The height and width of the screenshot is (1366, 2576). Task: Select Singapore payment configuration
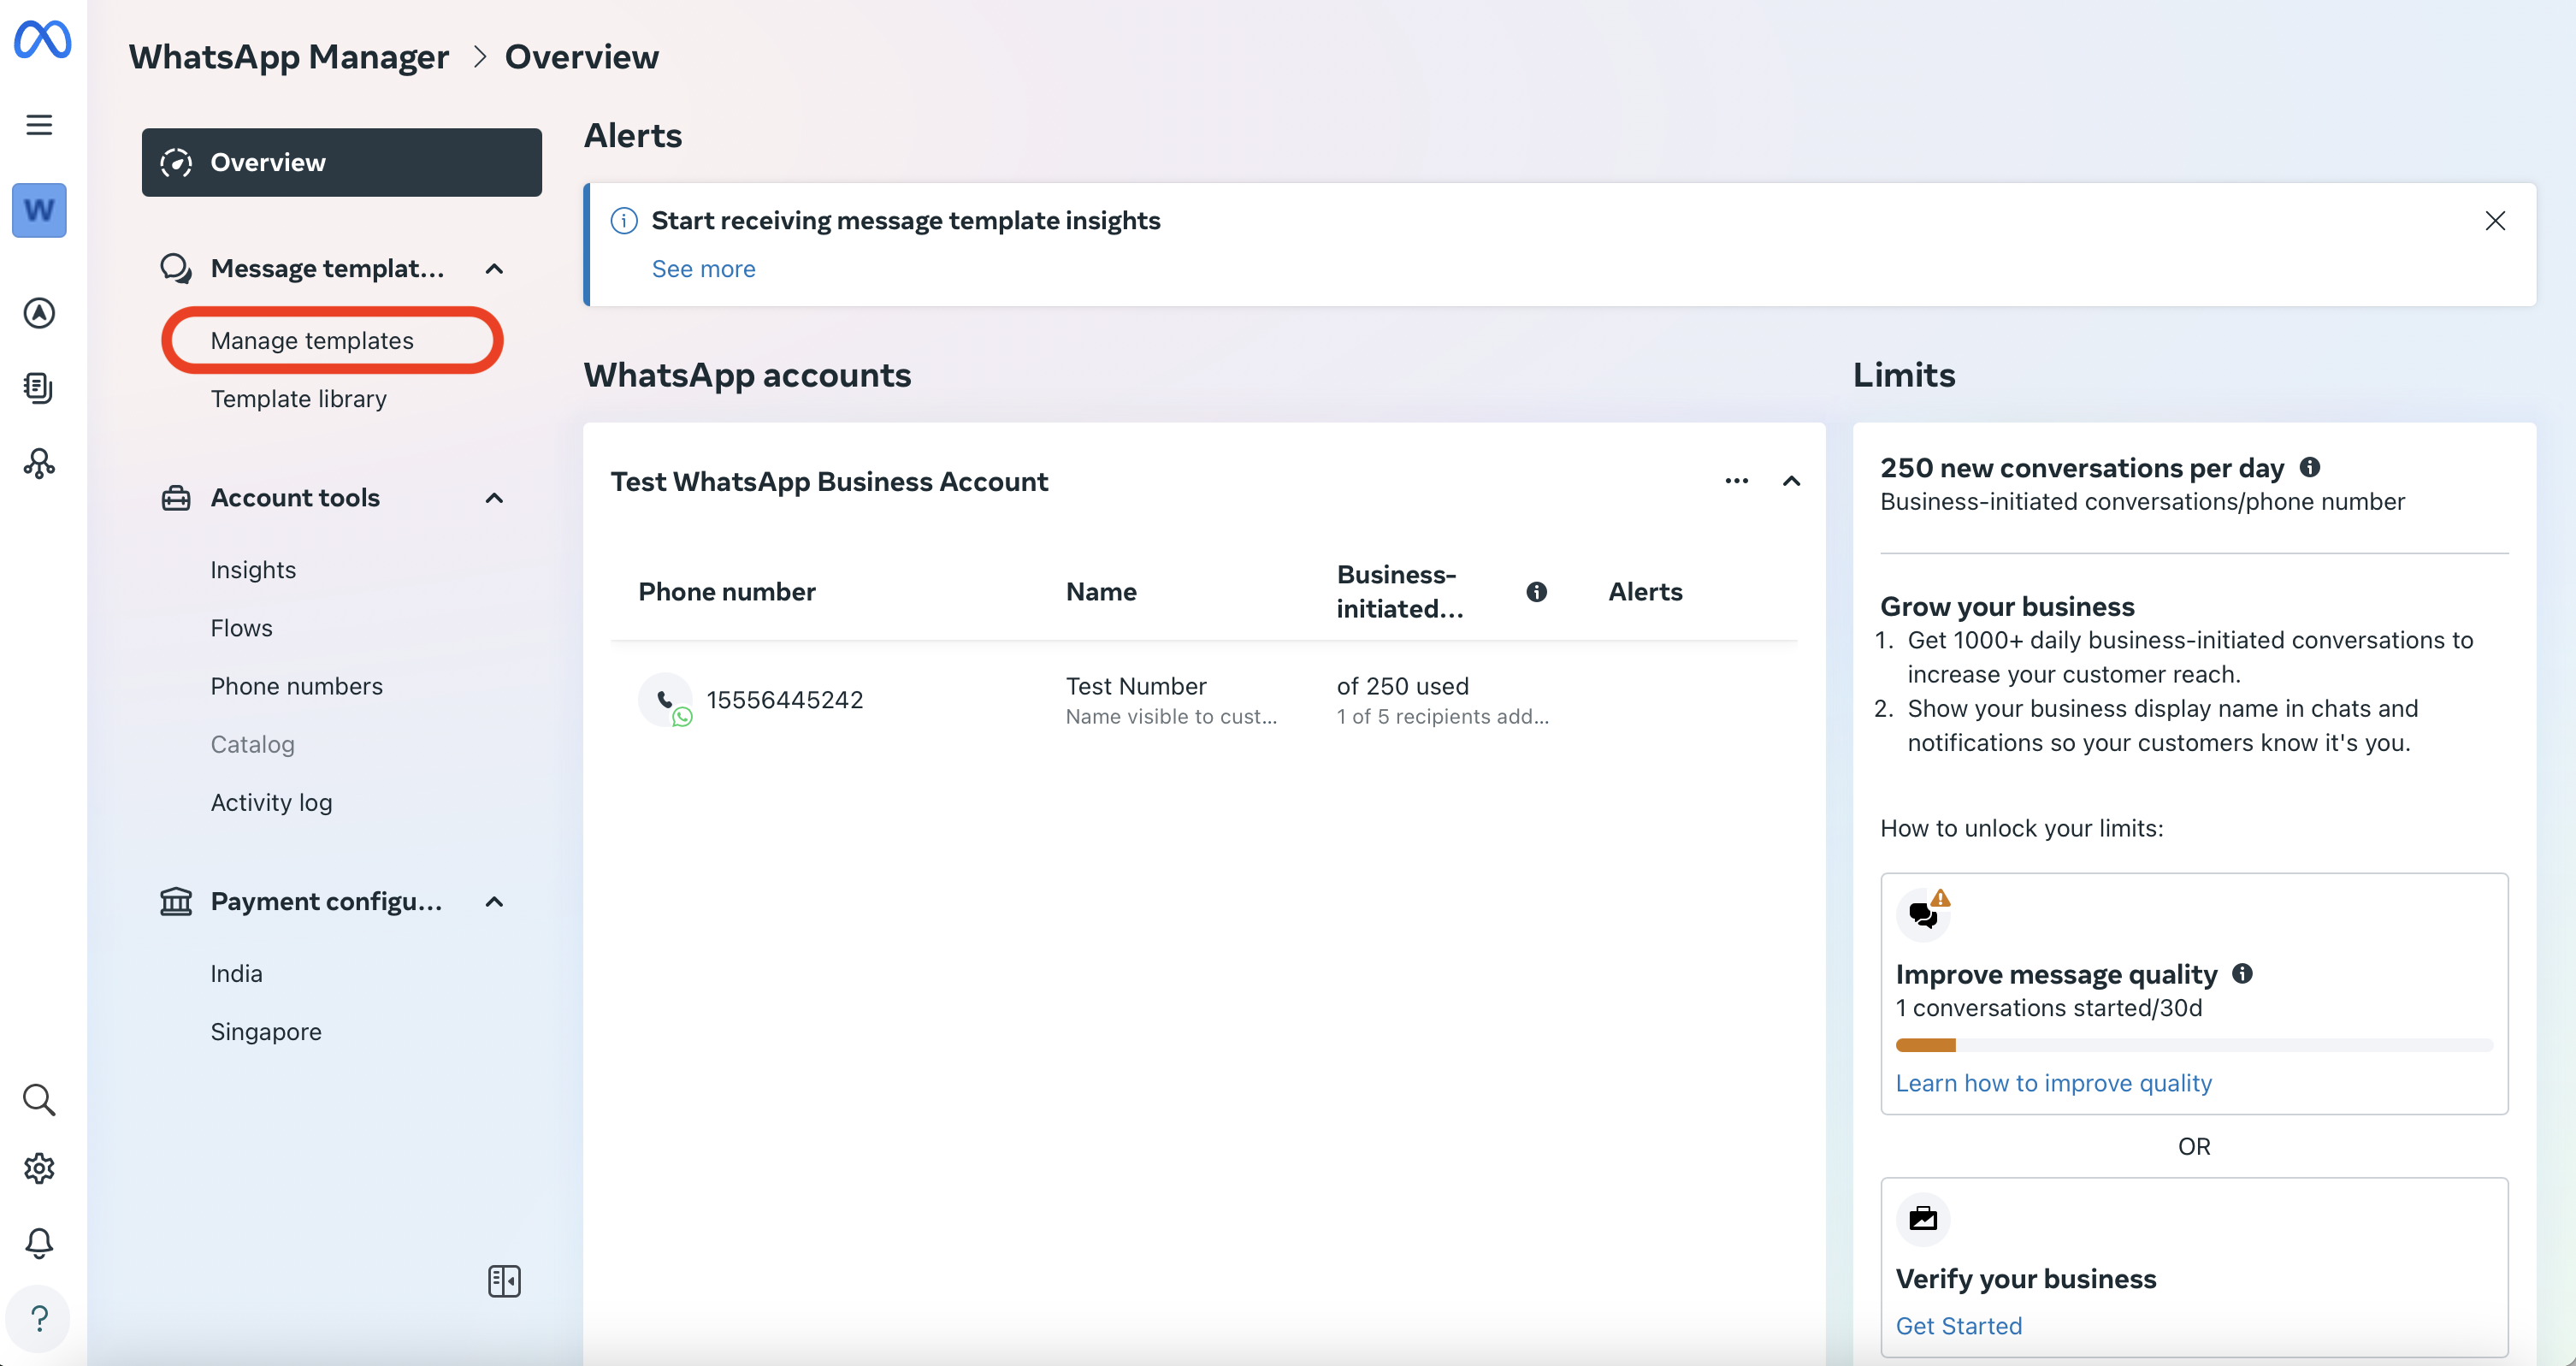click(266, 1031)
